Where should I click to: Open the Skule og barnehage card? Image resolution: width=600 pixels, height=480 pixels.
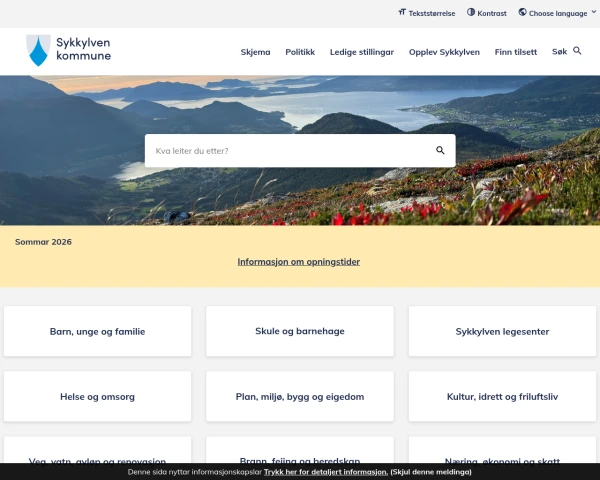[x=300, y=331]
